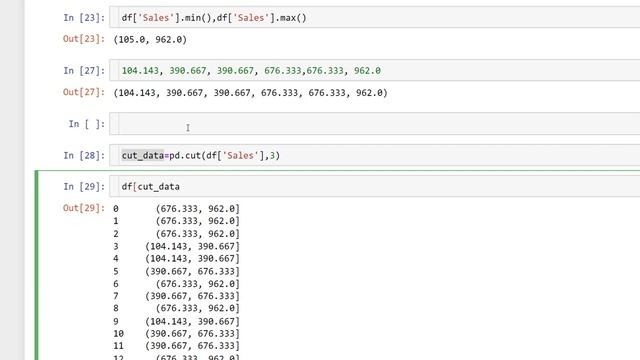The width and height of the screenshot is (640, 360).
Task: Click the In [23] code cell input
Action: 375,18
